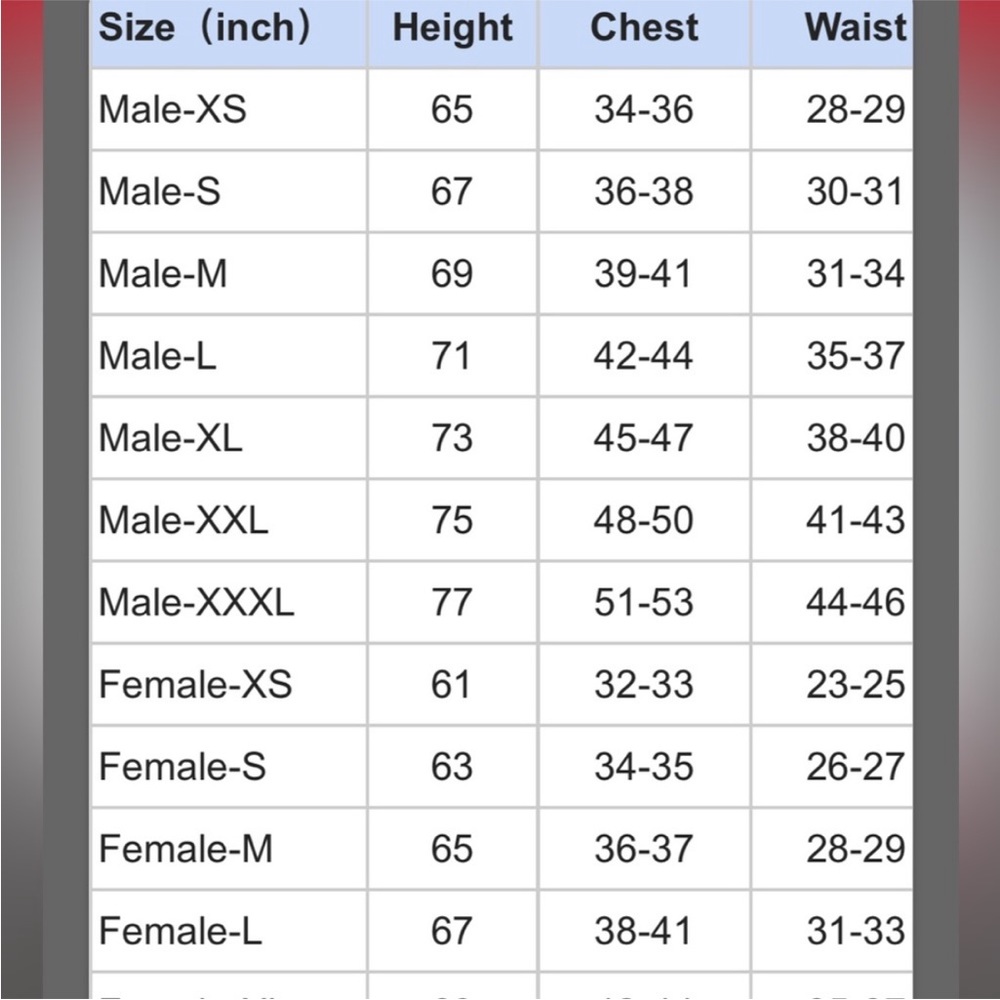This screenshot has width=1000, height=1000.
Task: Click the Male-XL waist value 38-40
Action: point(855,439)
